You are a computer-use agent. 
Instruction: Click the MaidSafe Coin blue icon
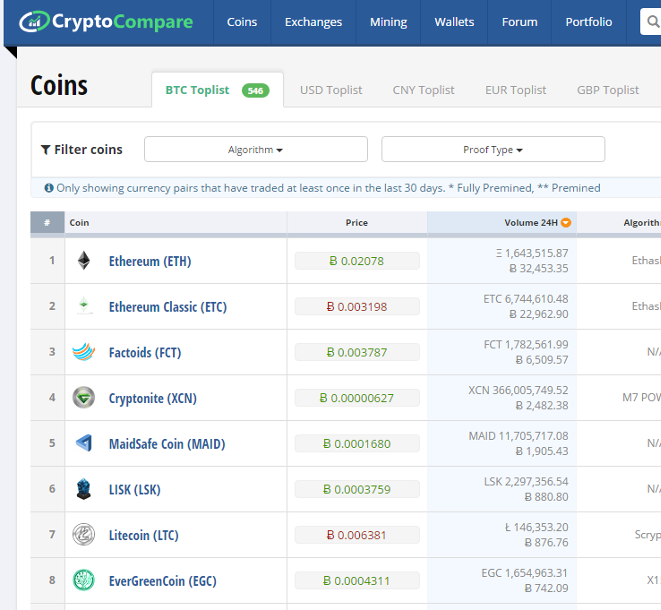tap(84, 443)
